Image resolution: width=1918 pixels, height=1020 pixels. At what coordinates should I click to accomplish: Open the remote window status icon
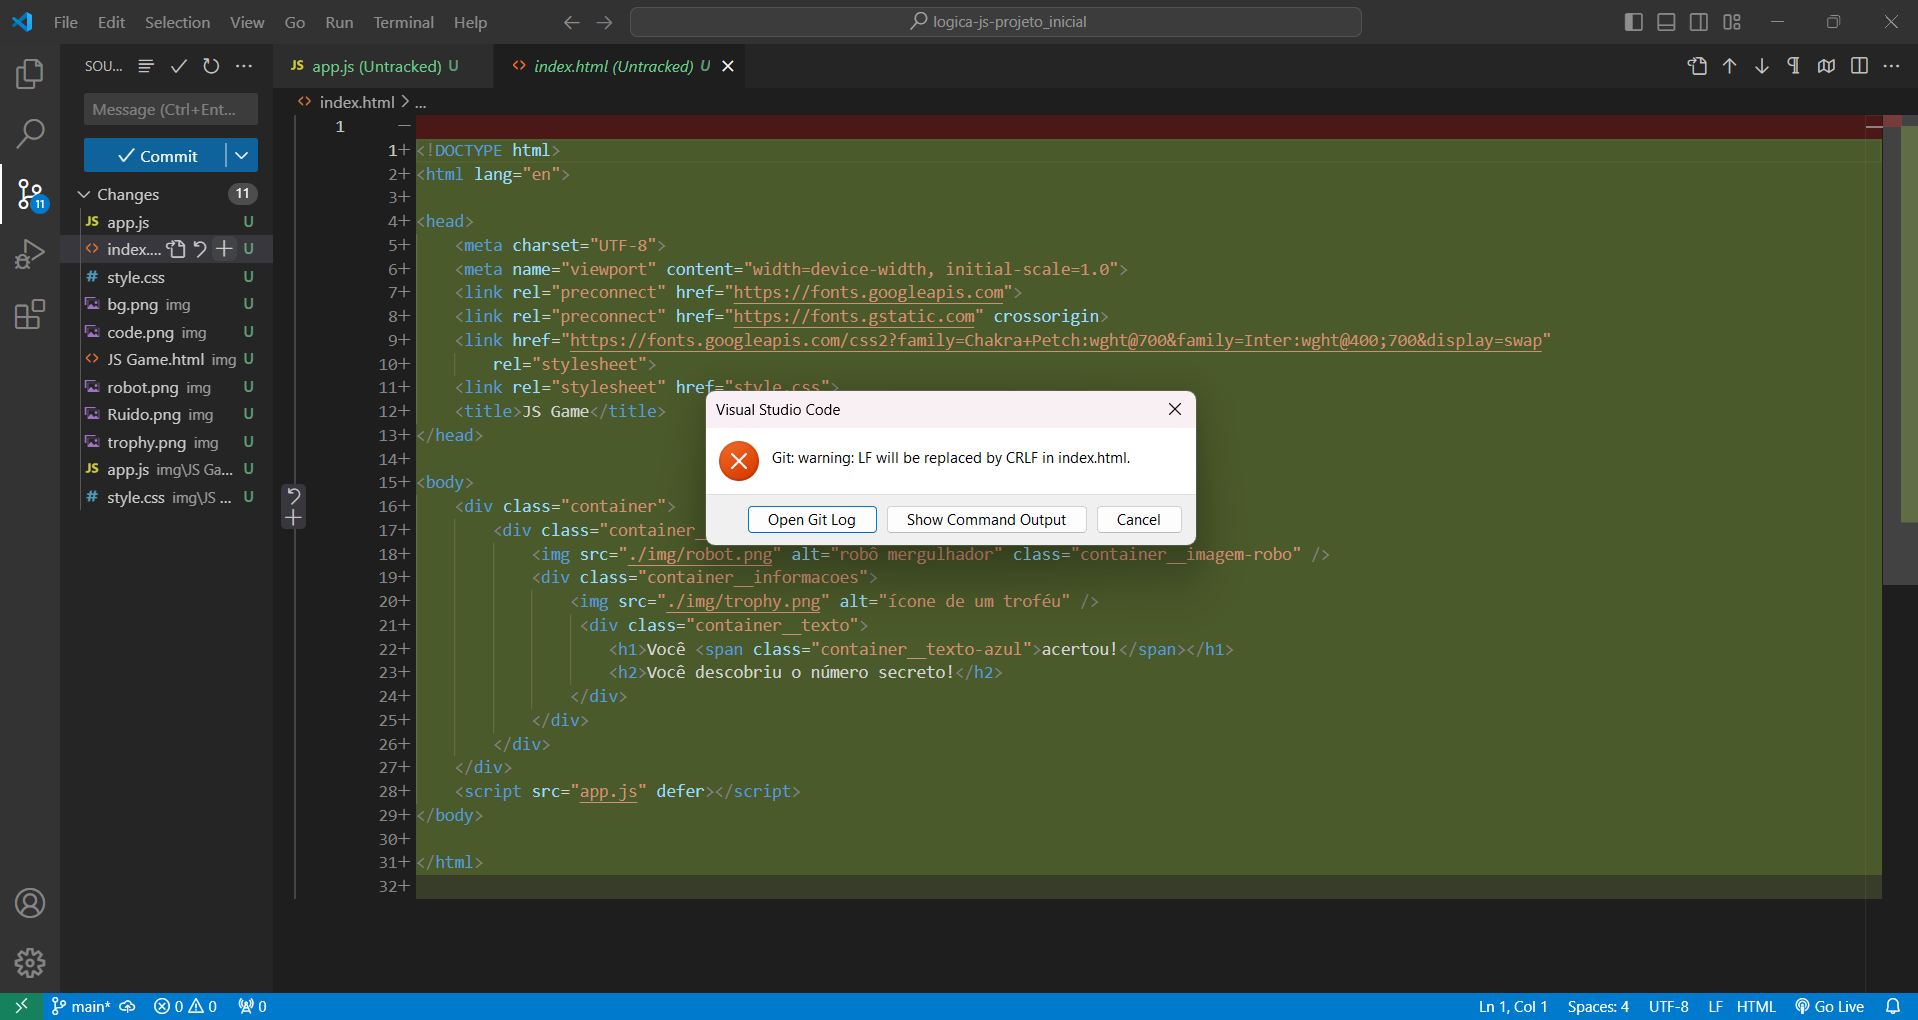(21, 1006)
